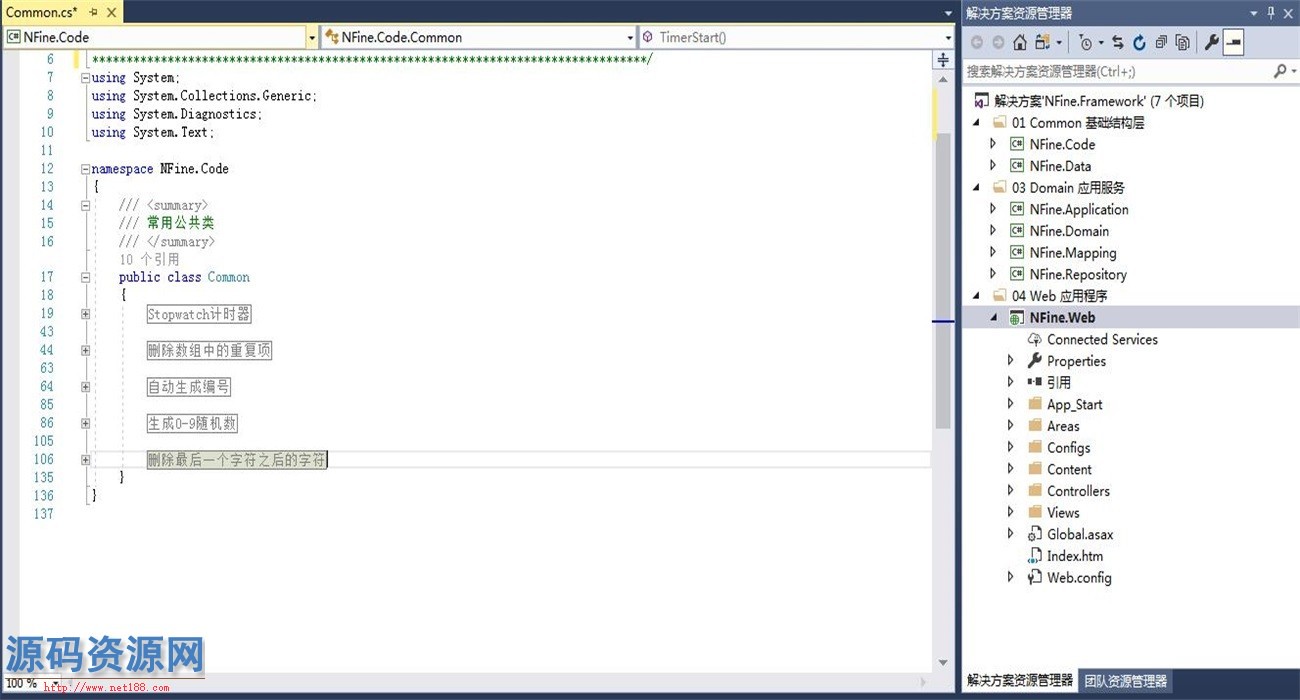
Task: Expand the NFine.Application project node
Action: click(x=992, y=209)
